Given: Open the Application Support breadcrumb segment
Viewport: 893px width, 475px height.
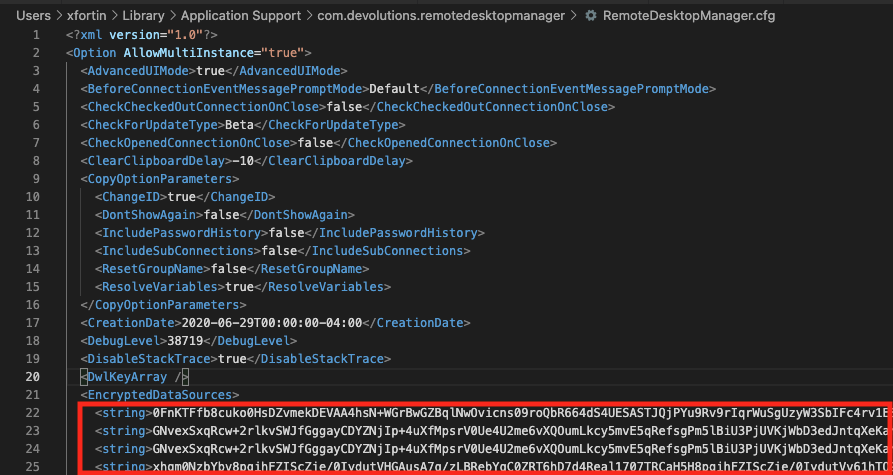Looking at the screenshot, I should pos(241,15).
